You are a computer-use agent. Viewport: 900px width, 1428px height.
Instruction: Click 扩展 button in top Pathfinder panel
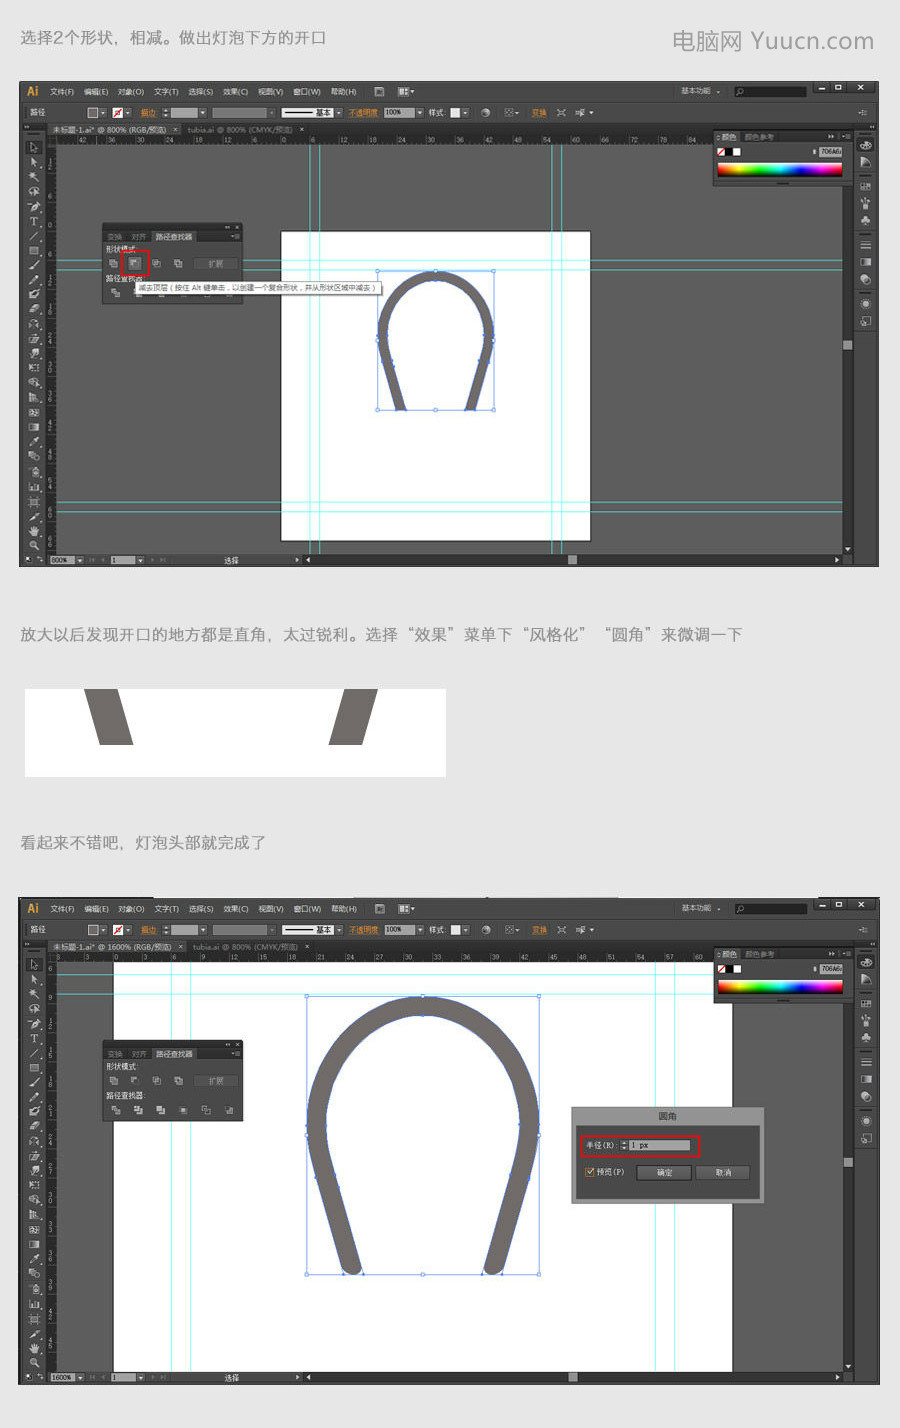(x=216, y=264)
